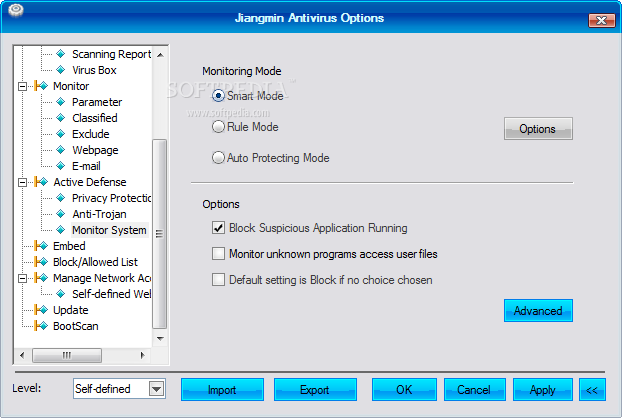This screenshot has height=418, width=622.
Task: Click the horizontal scroll left arrow
Action: 22,355
